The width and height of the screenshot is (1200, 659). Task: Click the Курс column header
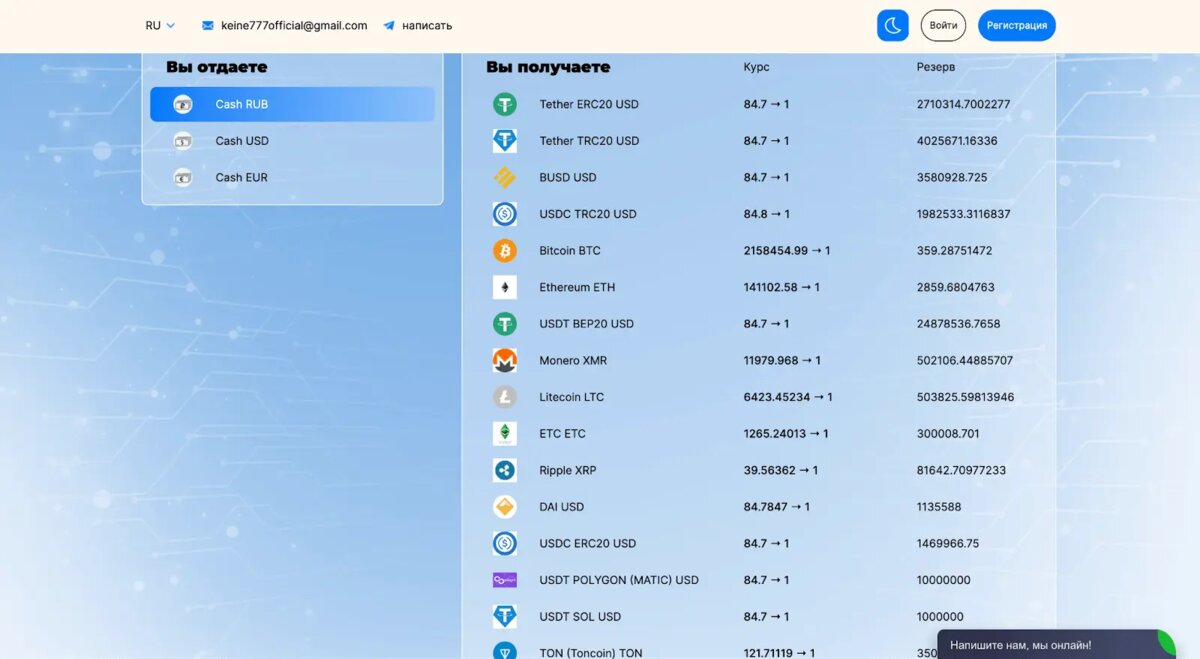pyautogui.click(x=756, y=67)
